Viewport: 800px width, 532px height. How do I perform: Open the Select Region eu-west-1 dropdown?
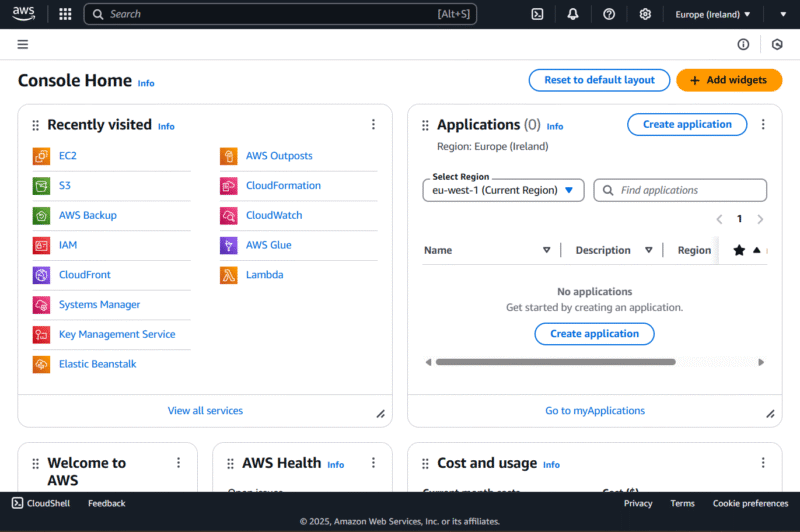503,190
